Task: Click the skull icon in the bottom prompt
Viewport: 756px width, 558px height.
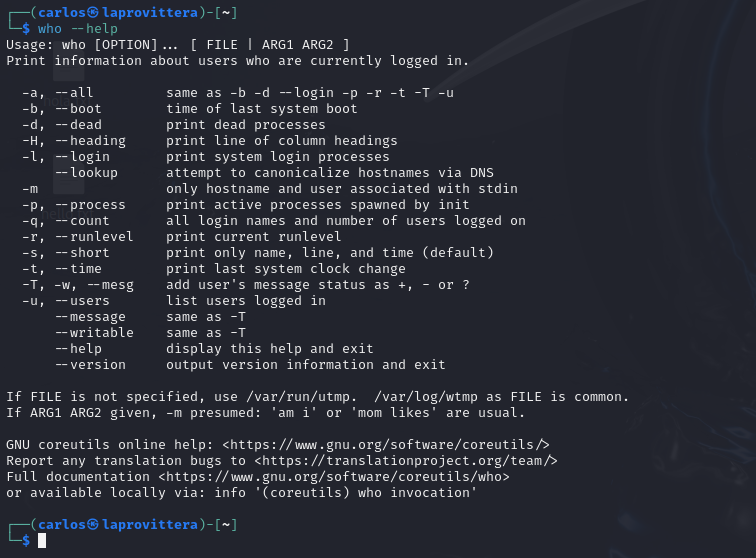Action: [x=94, y=524]
